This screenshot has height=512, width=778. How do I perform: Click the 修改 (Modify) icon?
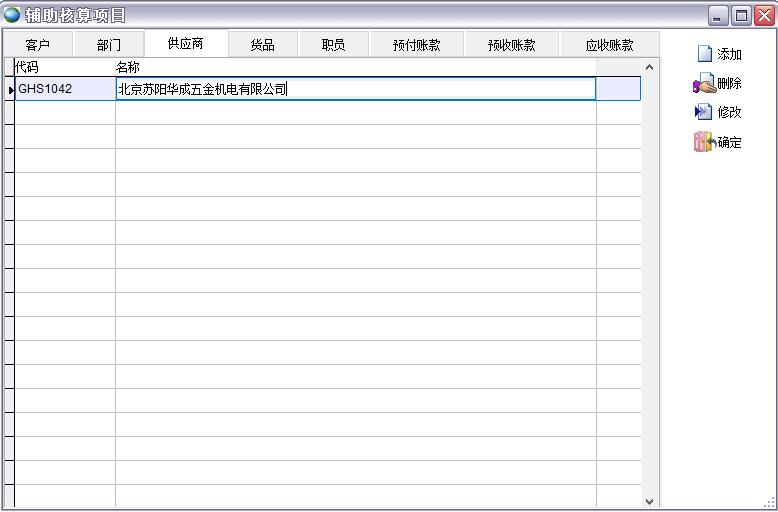[x=704, y=112]
